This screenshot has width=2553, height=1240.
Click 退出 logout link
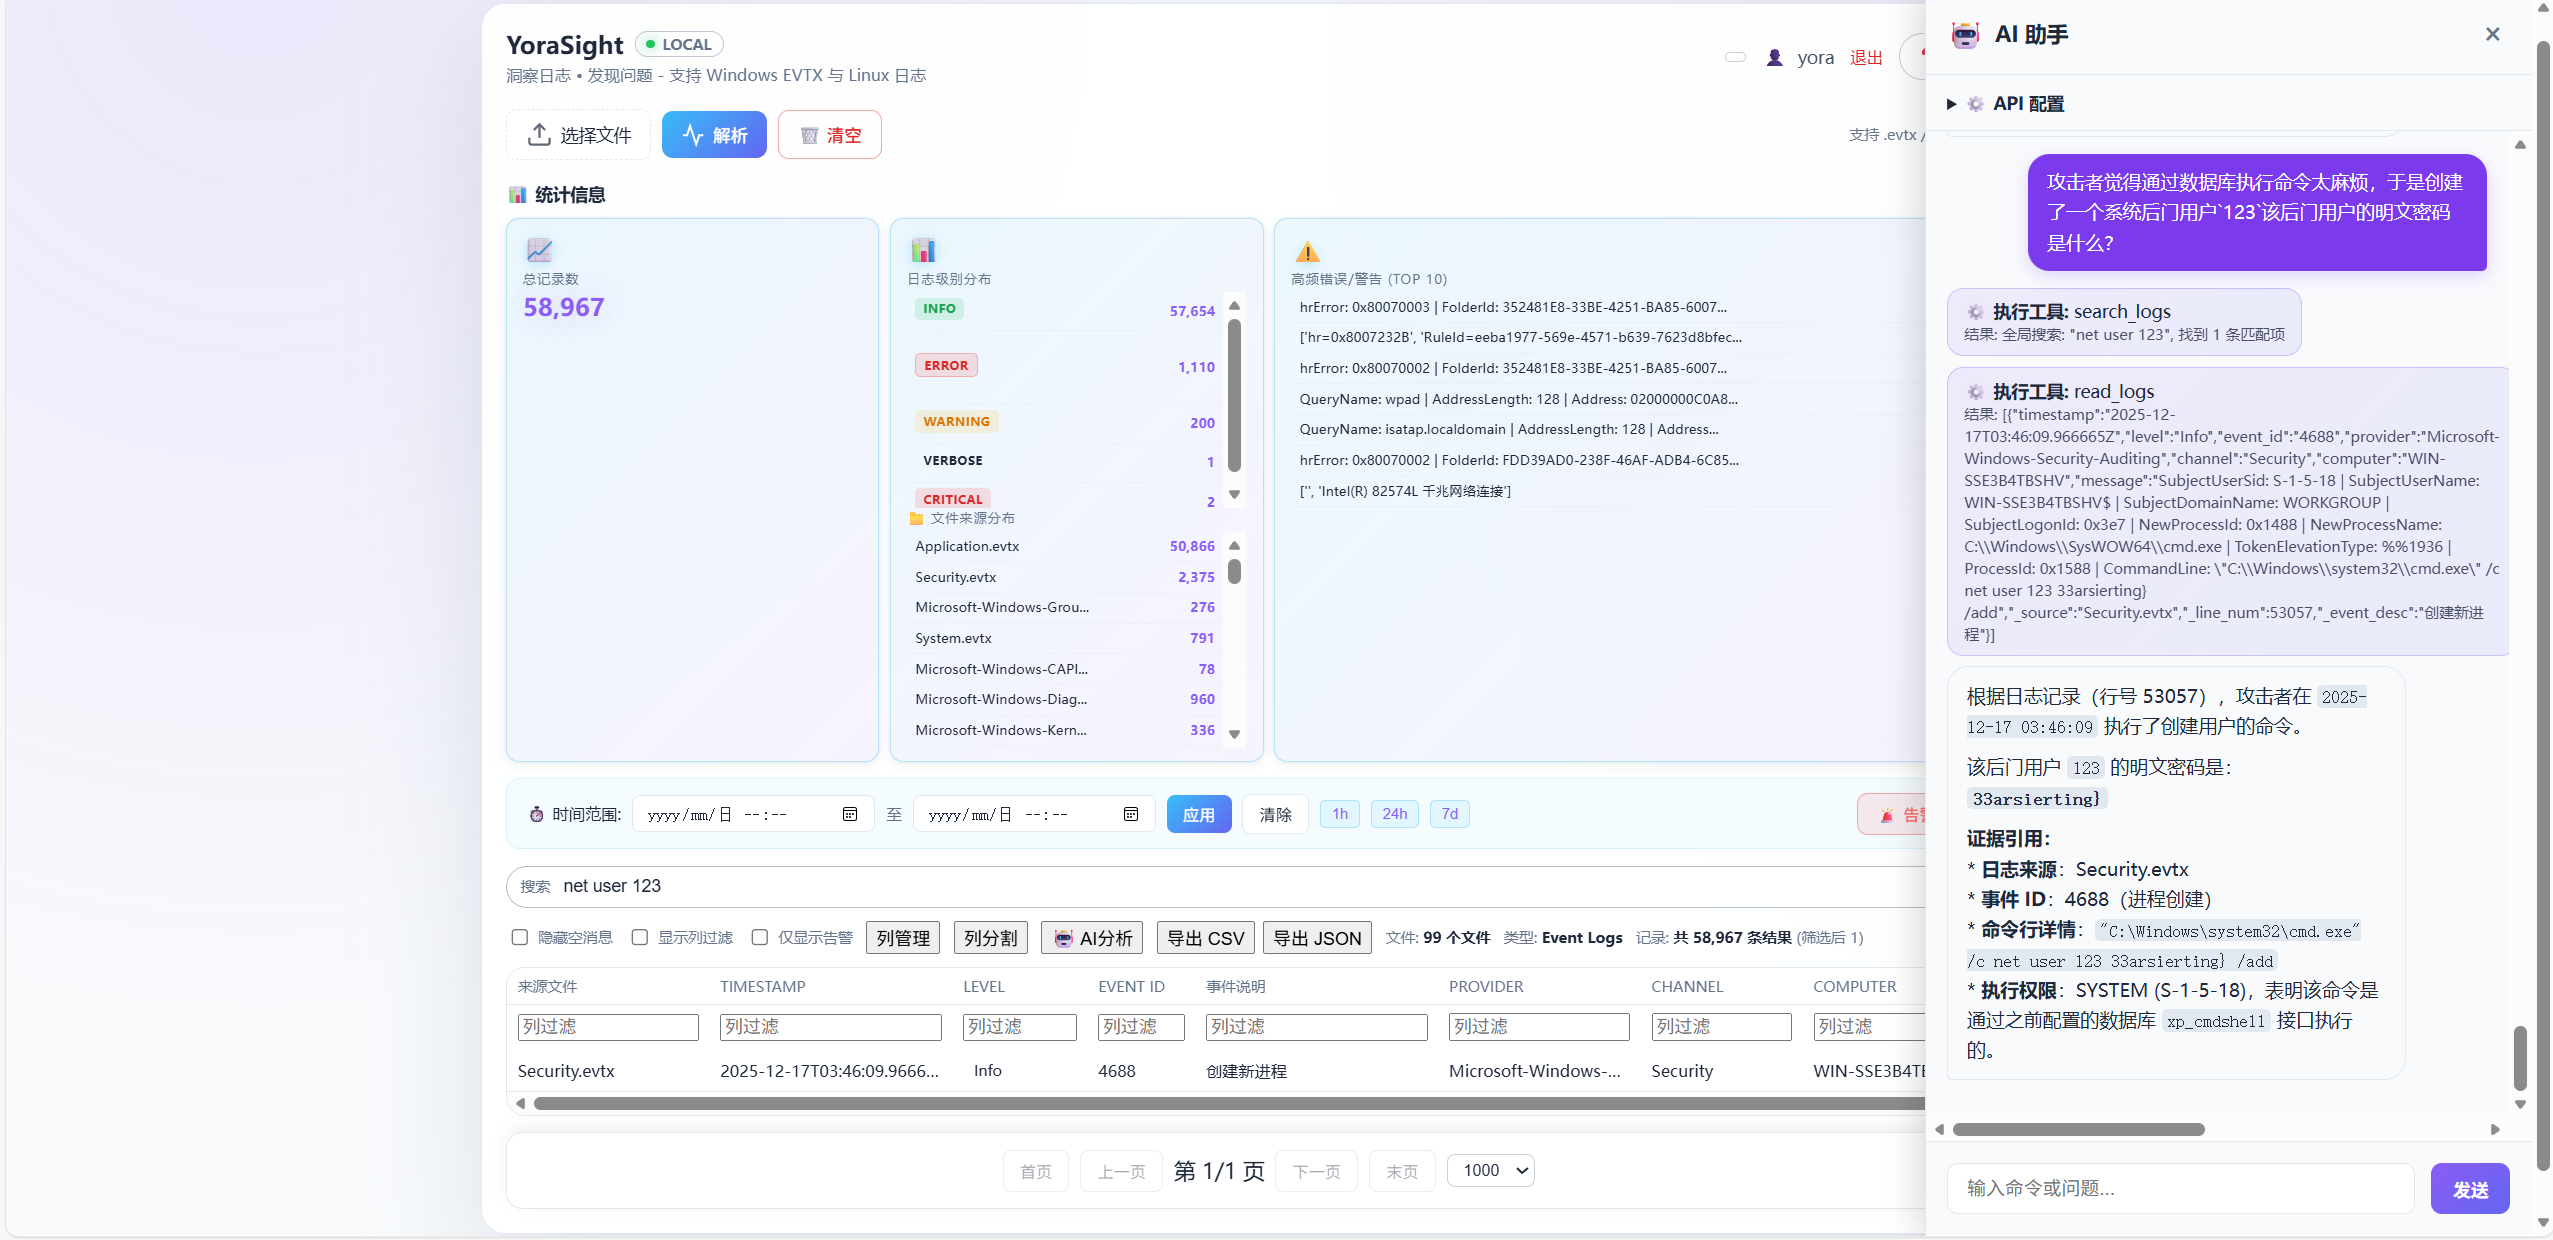(1865, 58)
